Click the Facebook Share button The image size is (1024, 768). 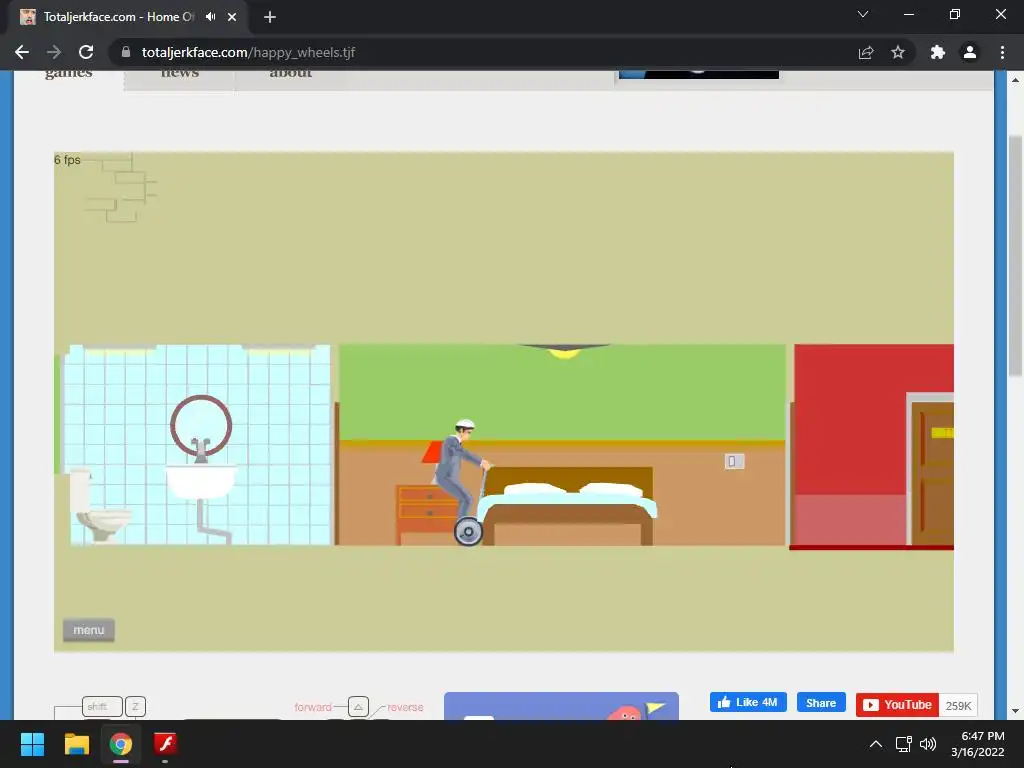click(821, 703)
